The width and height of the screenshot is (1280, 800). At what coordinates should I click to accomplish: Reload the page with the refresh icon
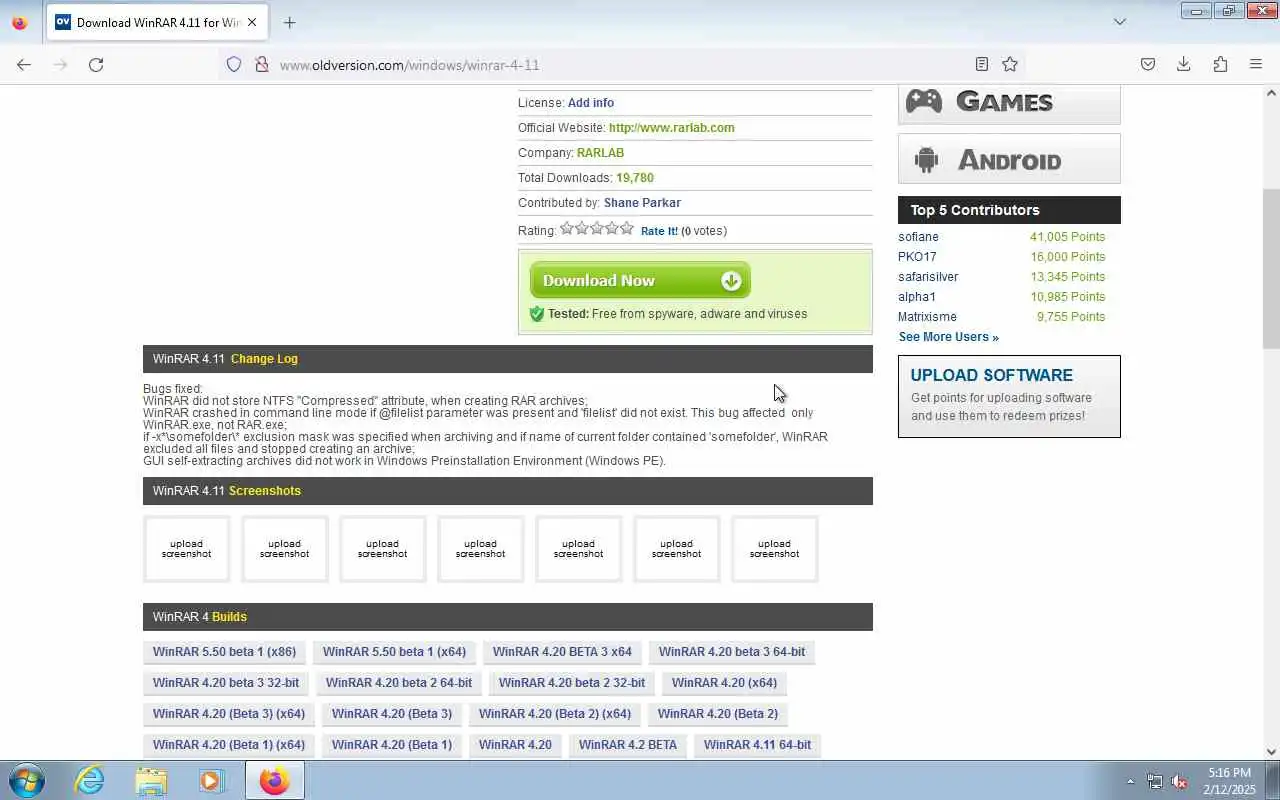96,64
